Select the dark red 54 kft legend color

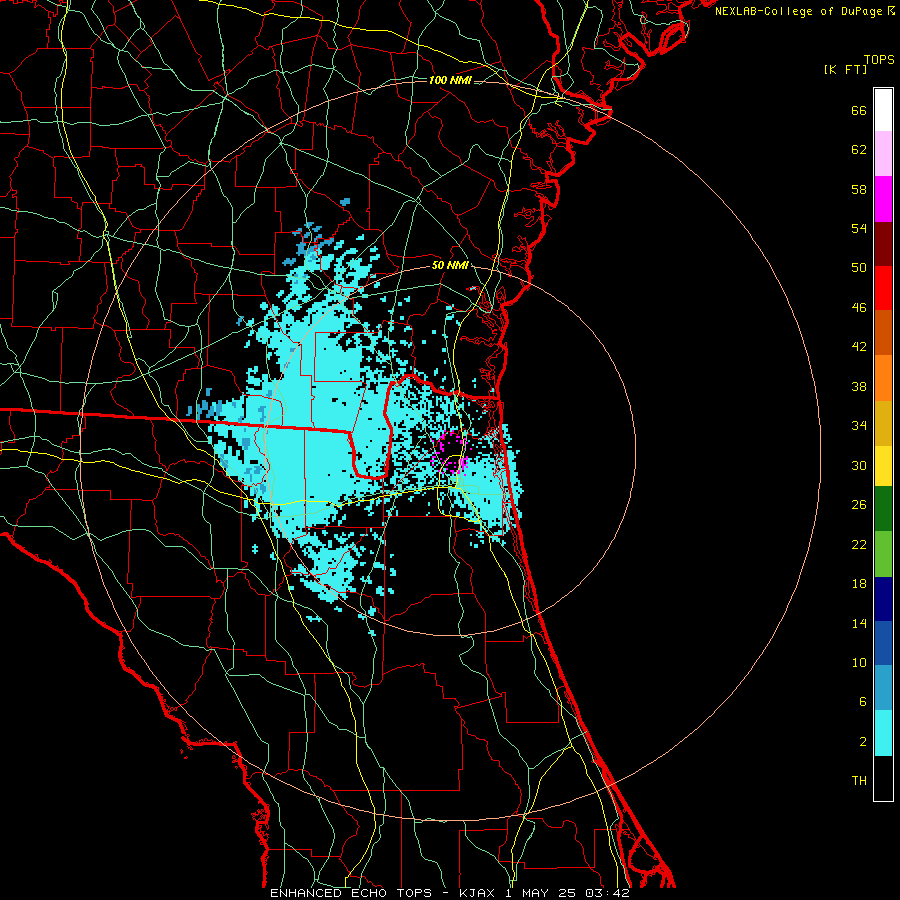[883, 243]
